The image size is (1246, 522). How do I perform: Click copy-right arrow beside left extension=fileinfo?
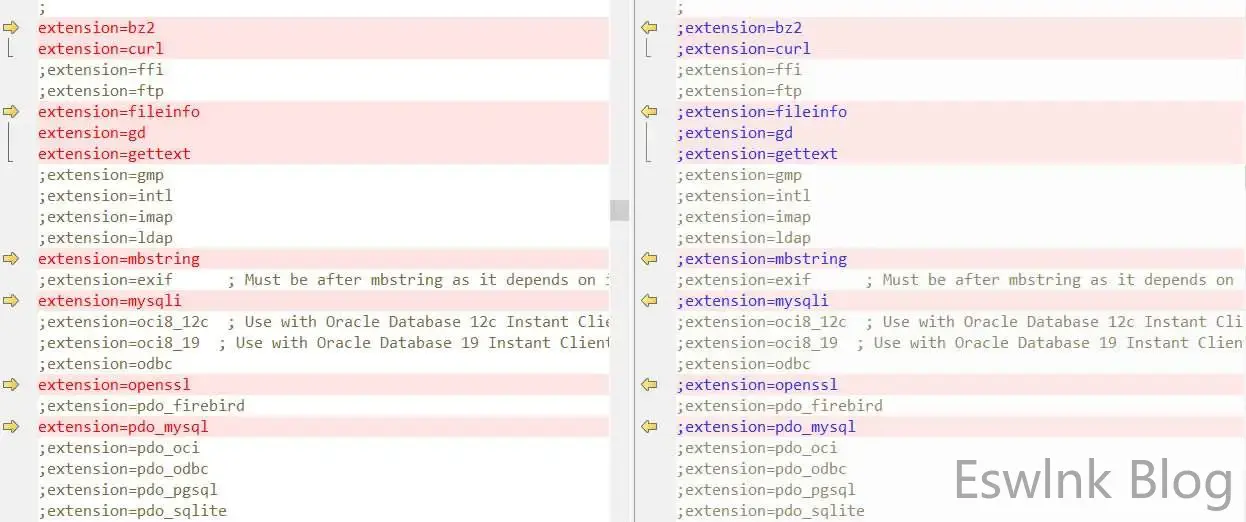pyautogui.click(x=11, y=112)
